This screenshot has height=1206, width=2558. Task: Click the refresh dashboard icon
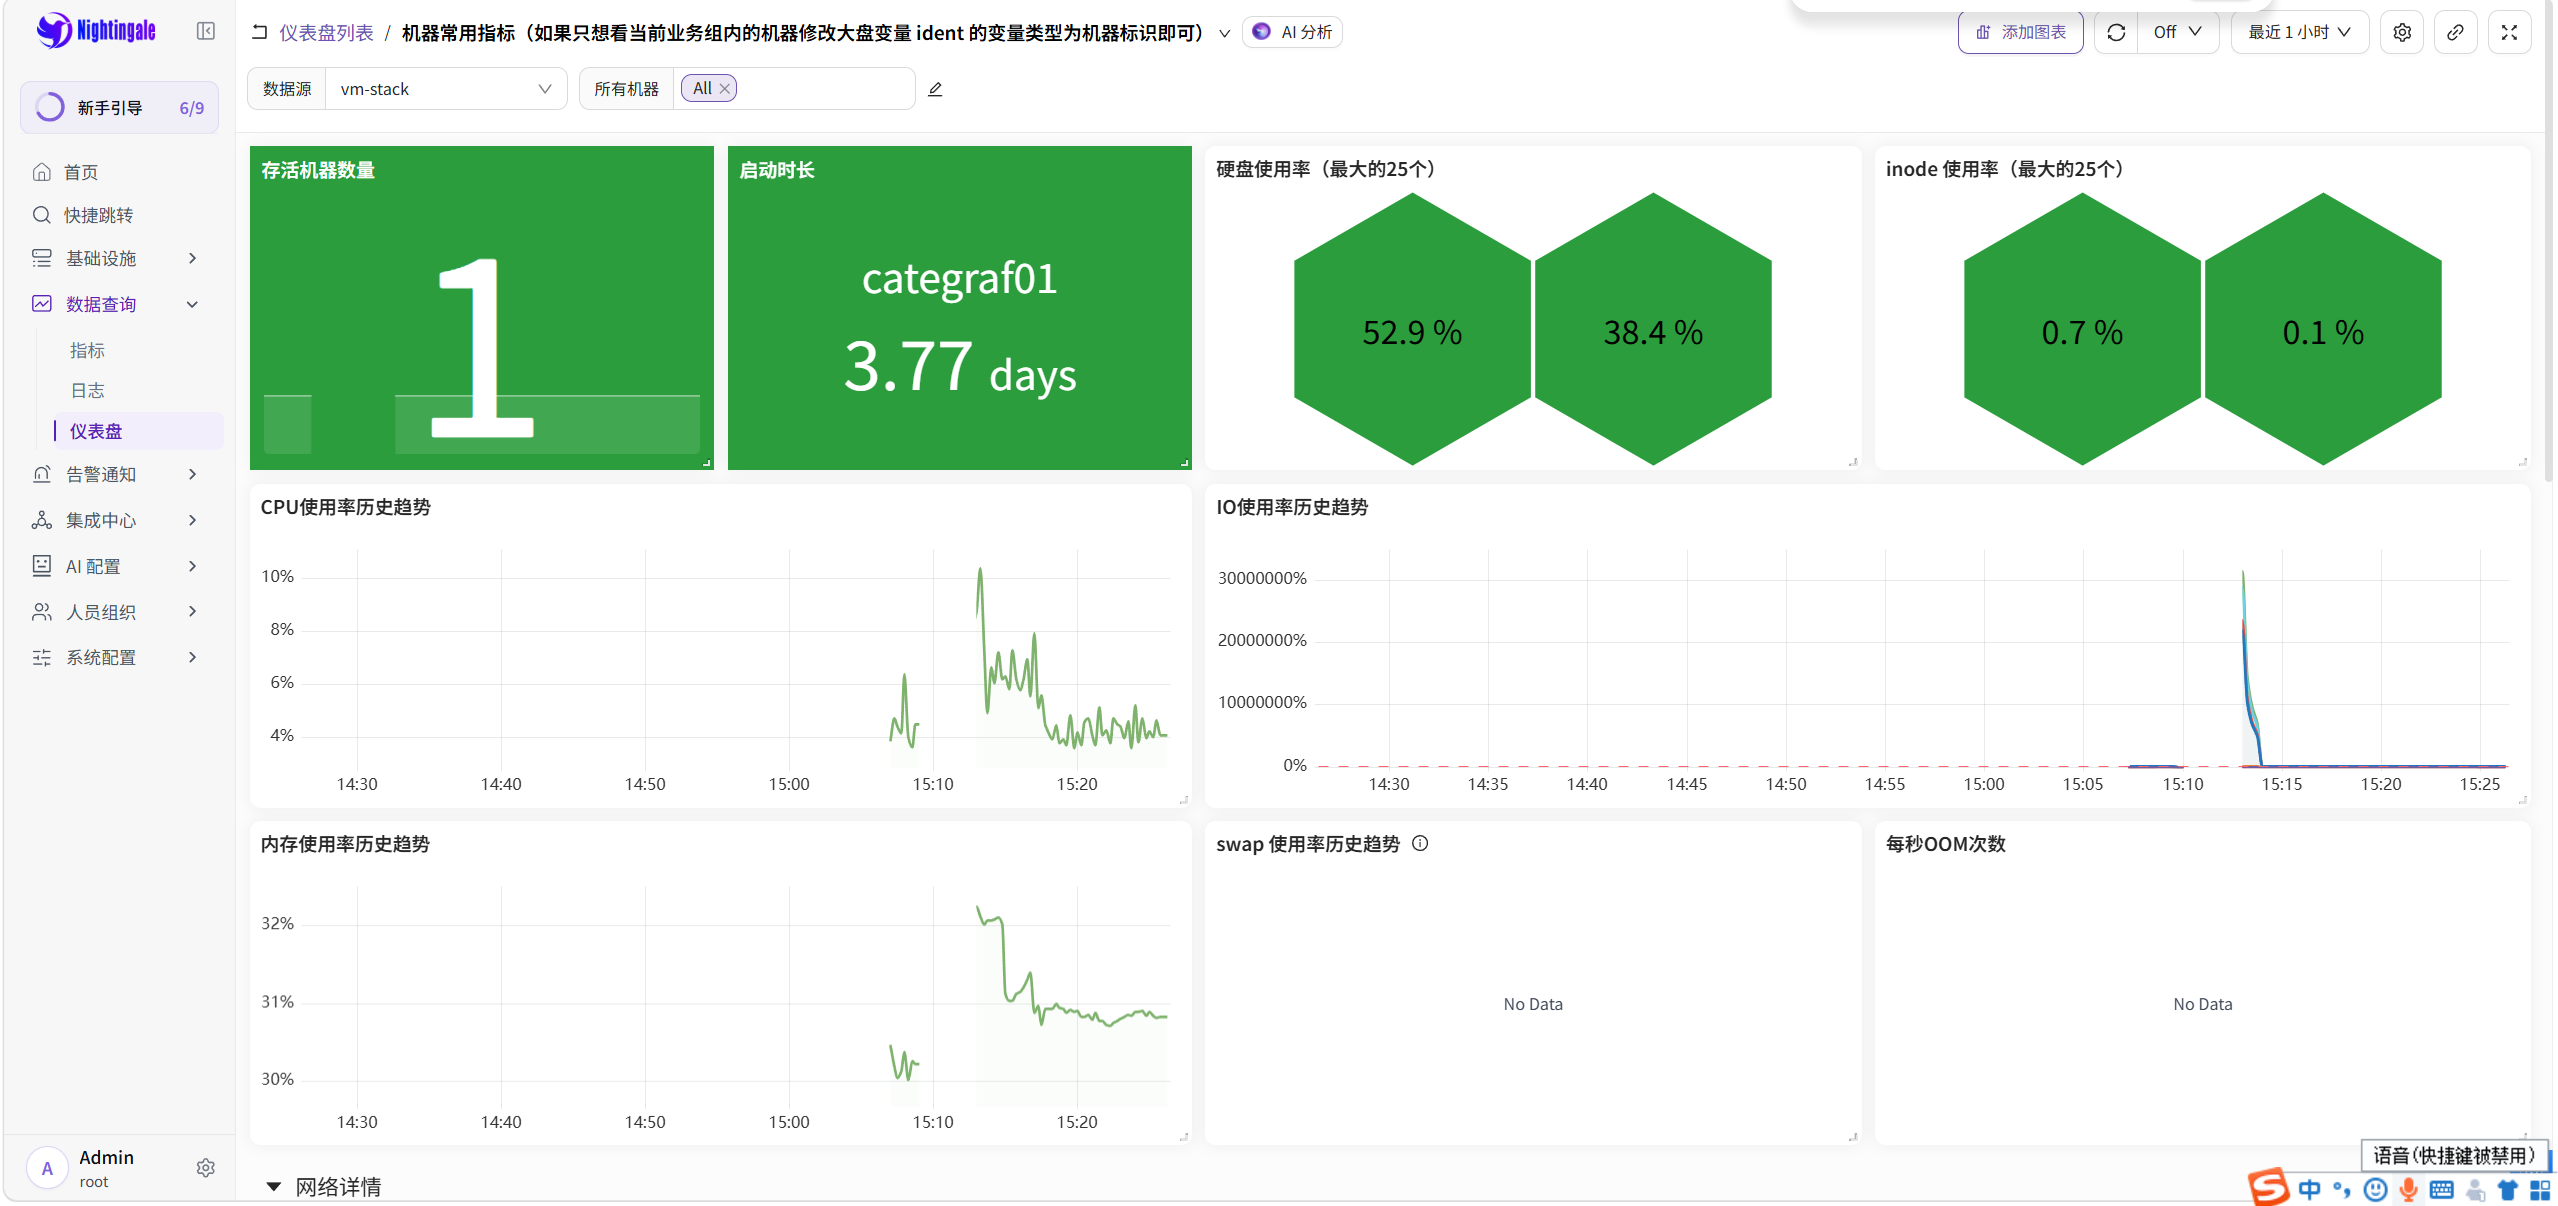2116,32
